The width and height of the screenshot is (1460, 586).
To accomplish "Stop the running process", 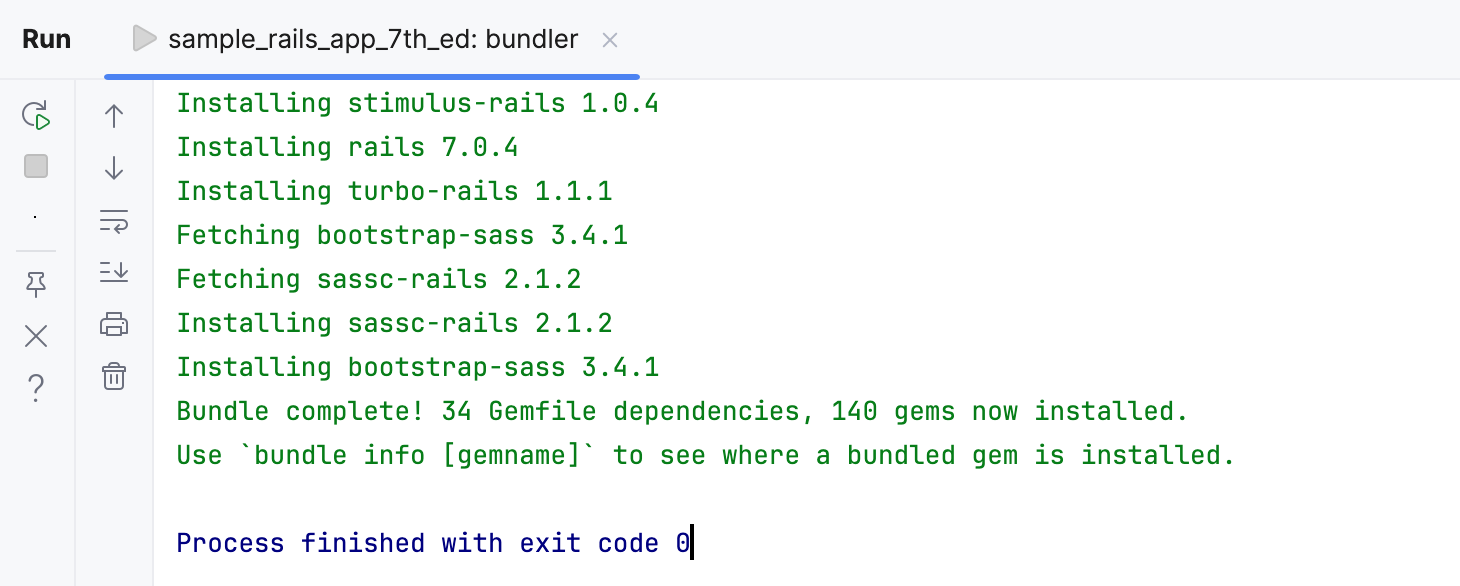I will tap(36, 166).
